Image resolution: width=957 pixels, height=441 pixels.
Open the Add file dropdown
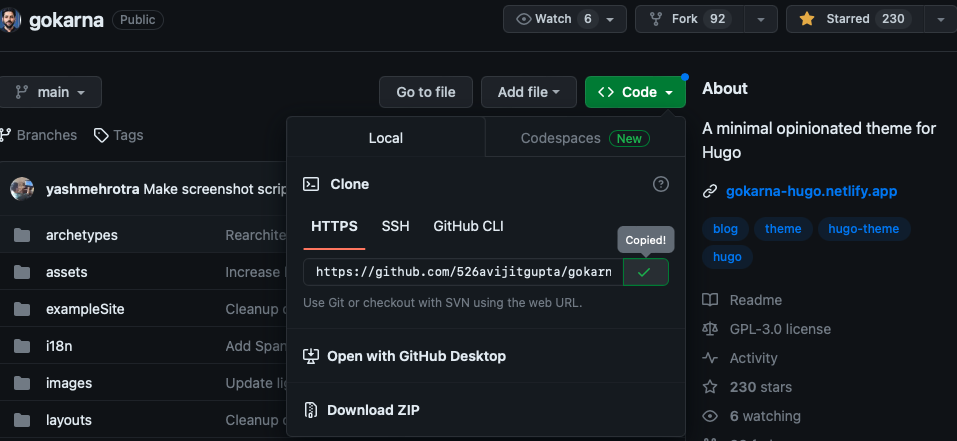click(x=529, y=92)
